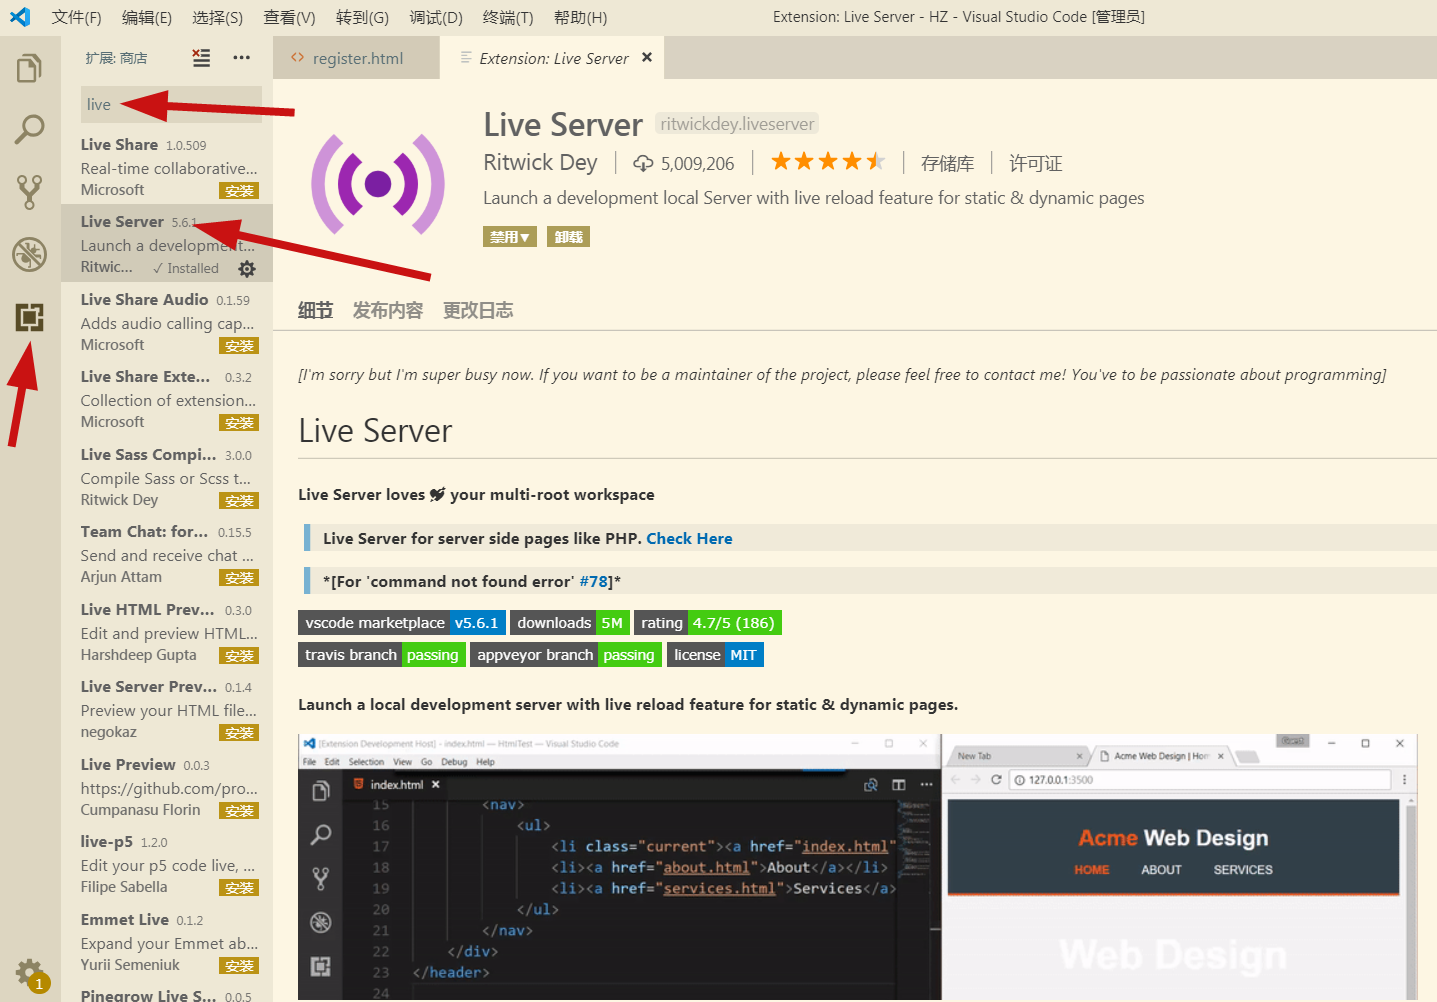Switch to the 更改日志 tab
Image resolution: width=1437 pixels, height=1002 pixels.
click(478, 310)
